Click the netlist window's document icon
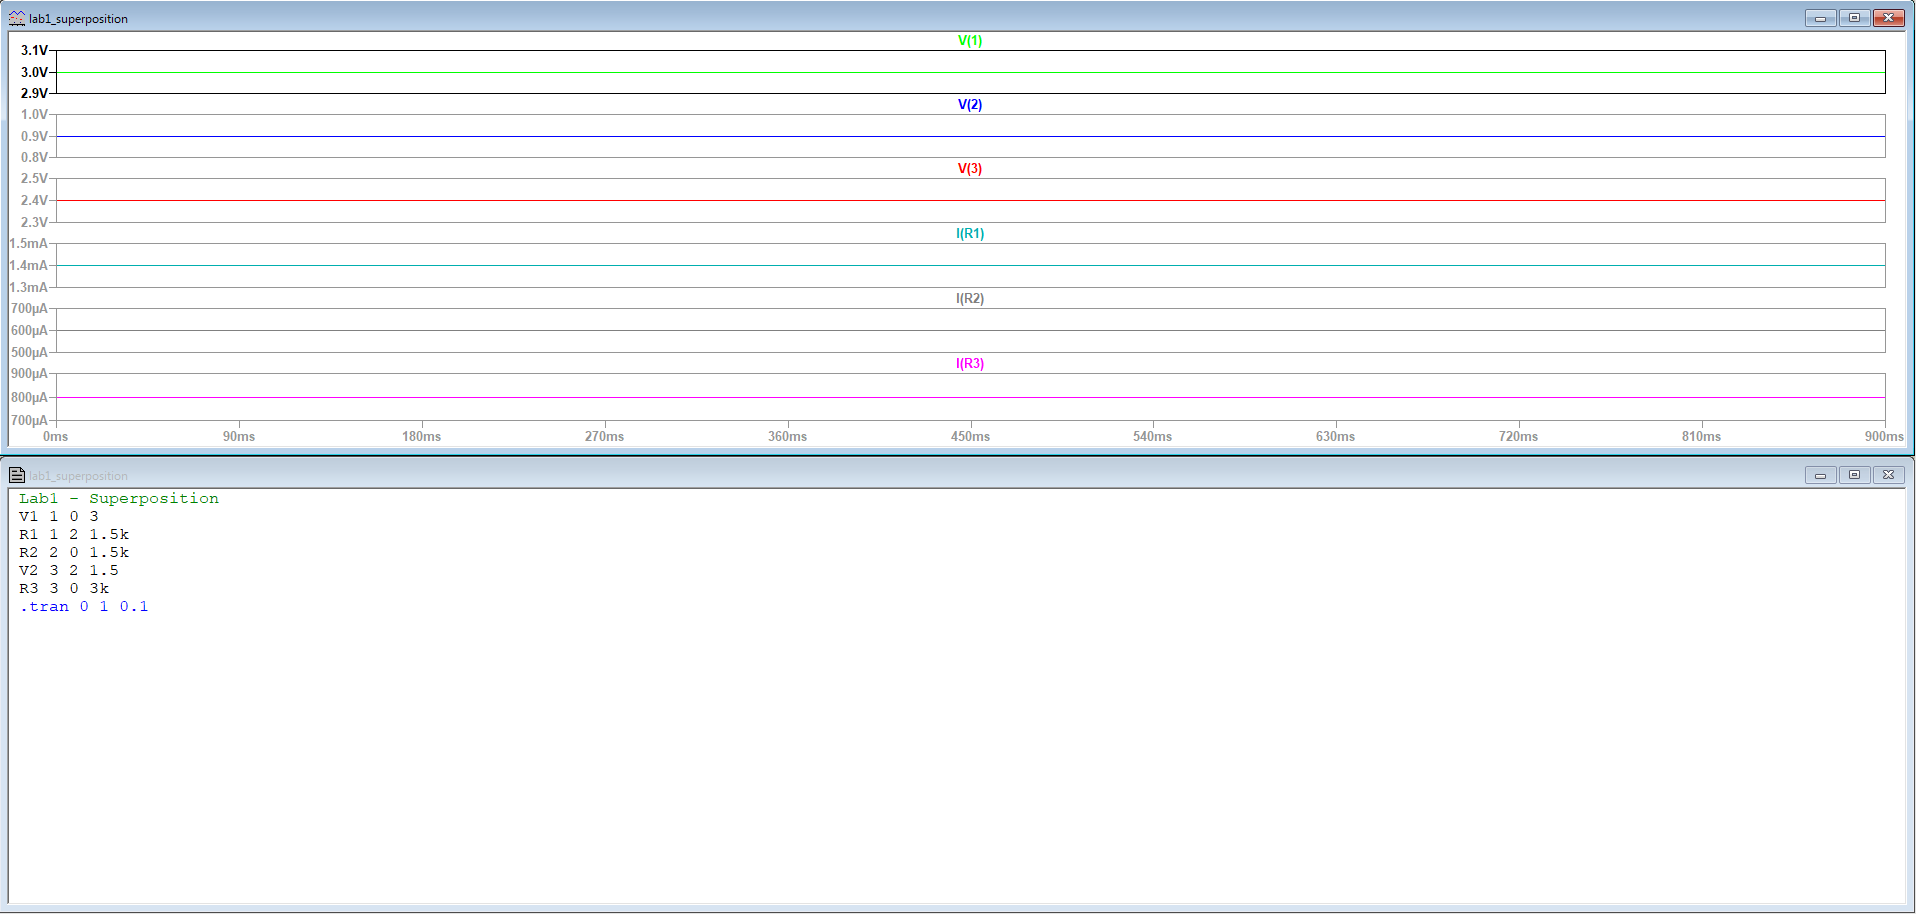1917x915 pixels. tap(16, 475)
